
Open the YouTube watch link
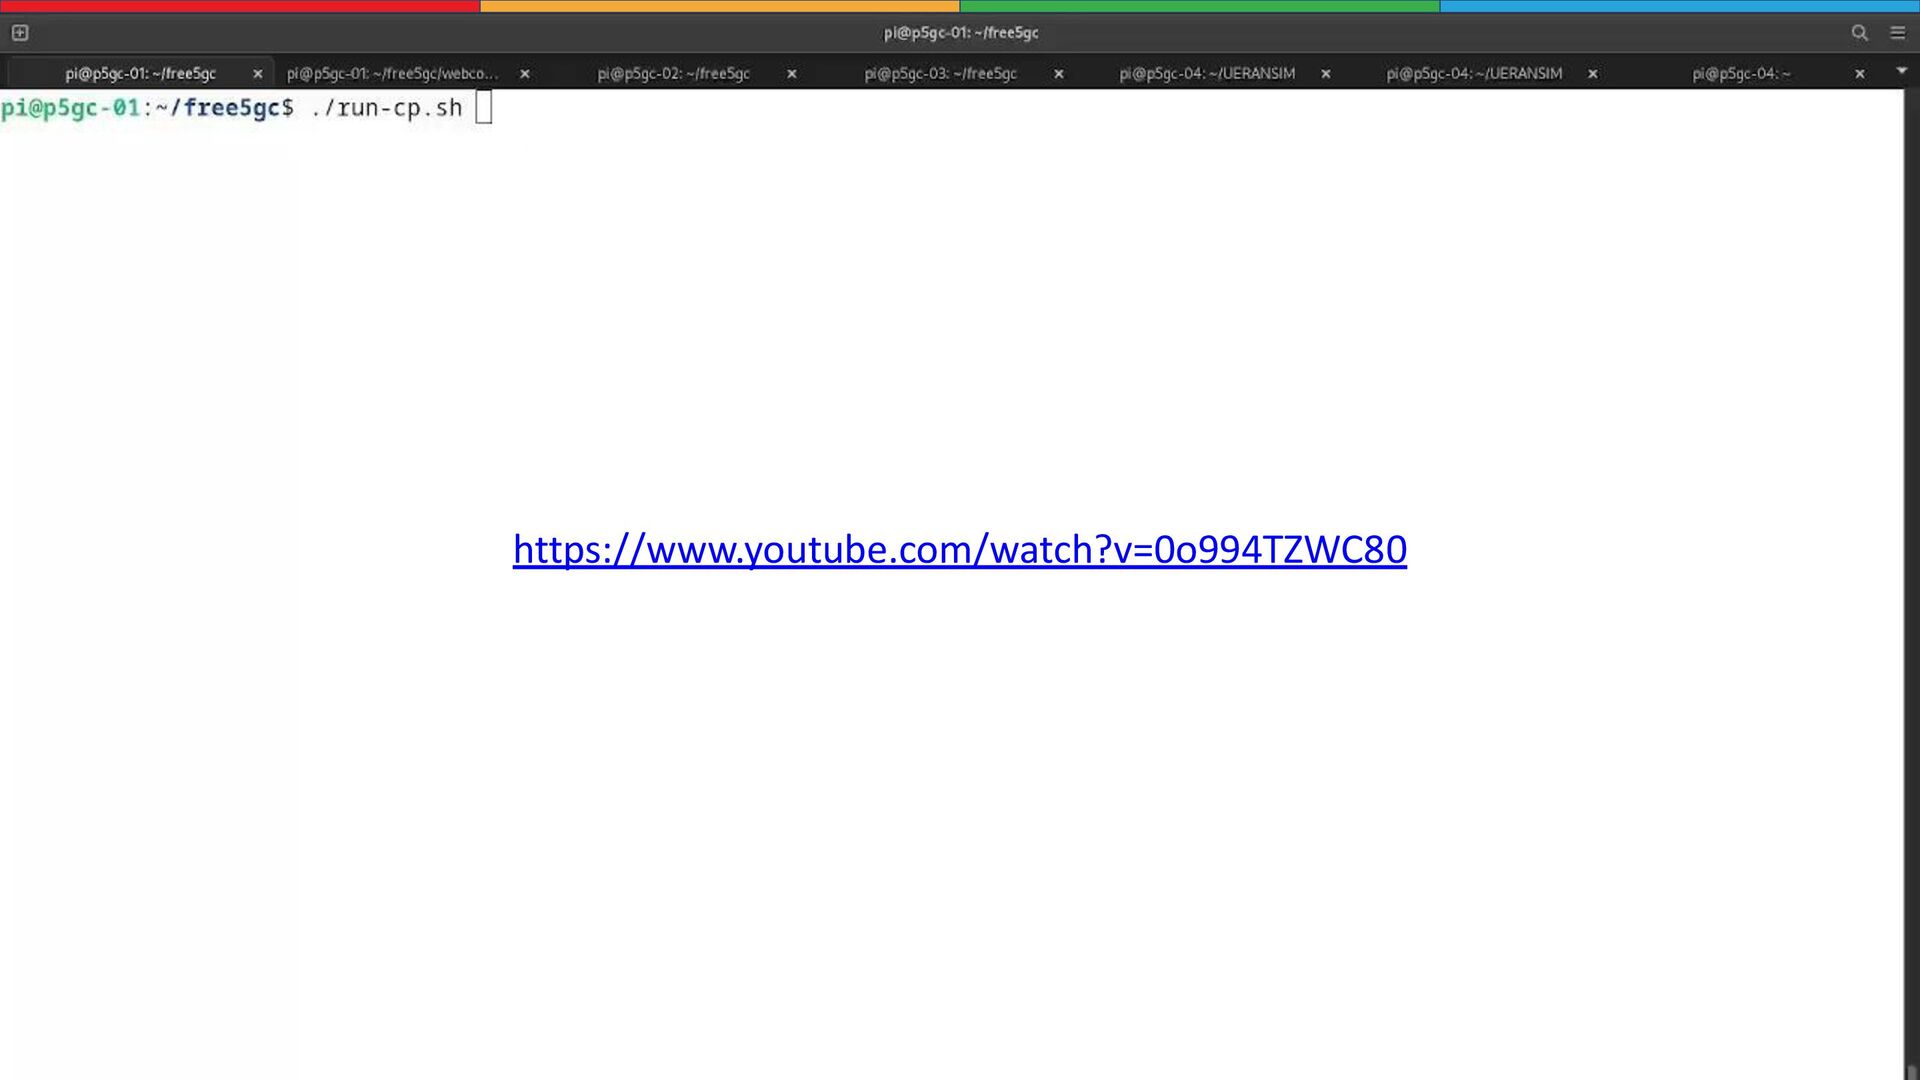pos(960,550)
